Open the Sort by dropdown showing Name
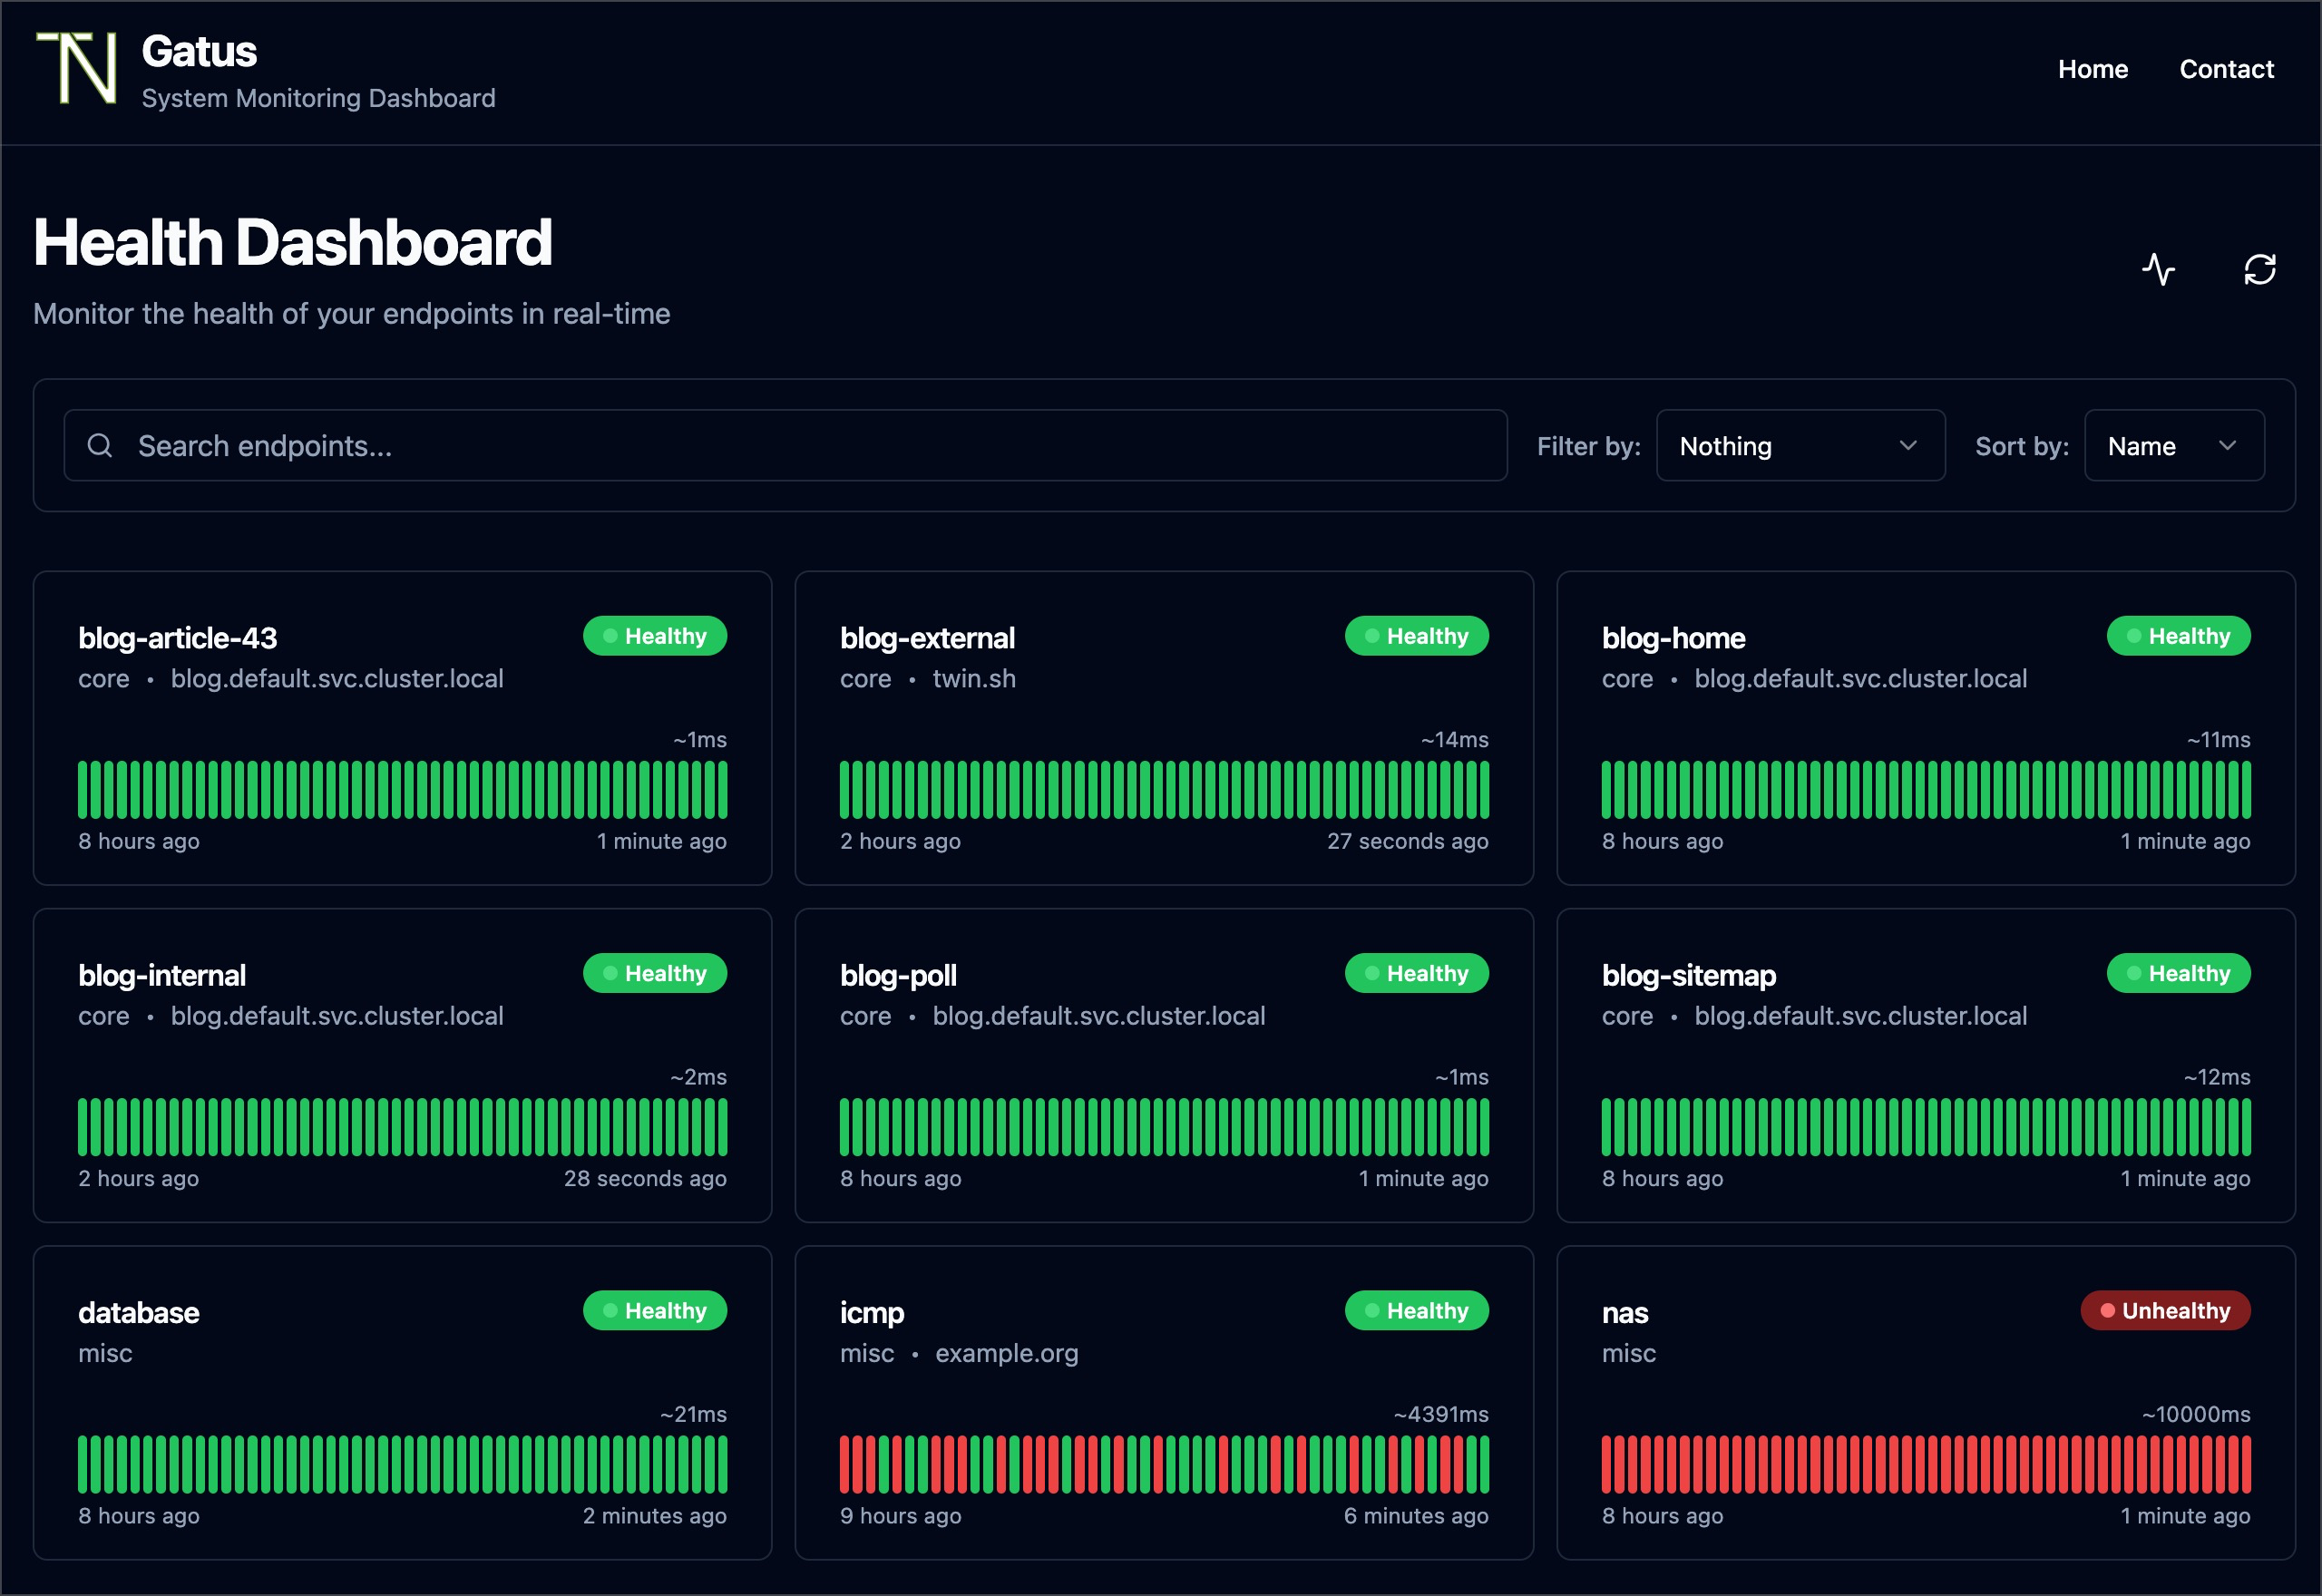The image size is (2322, 1596). [x=2174, y=445]
